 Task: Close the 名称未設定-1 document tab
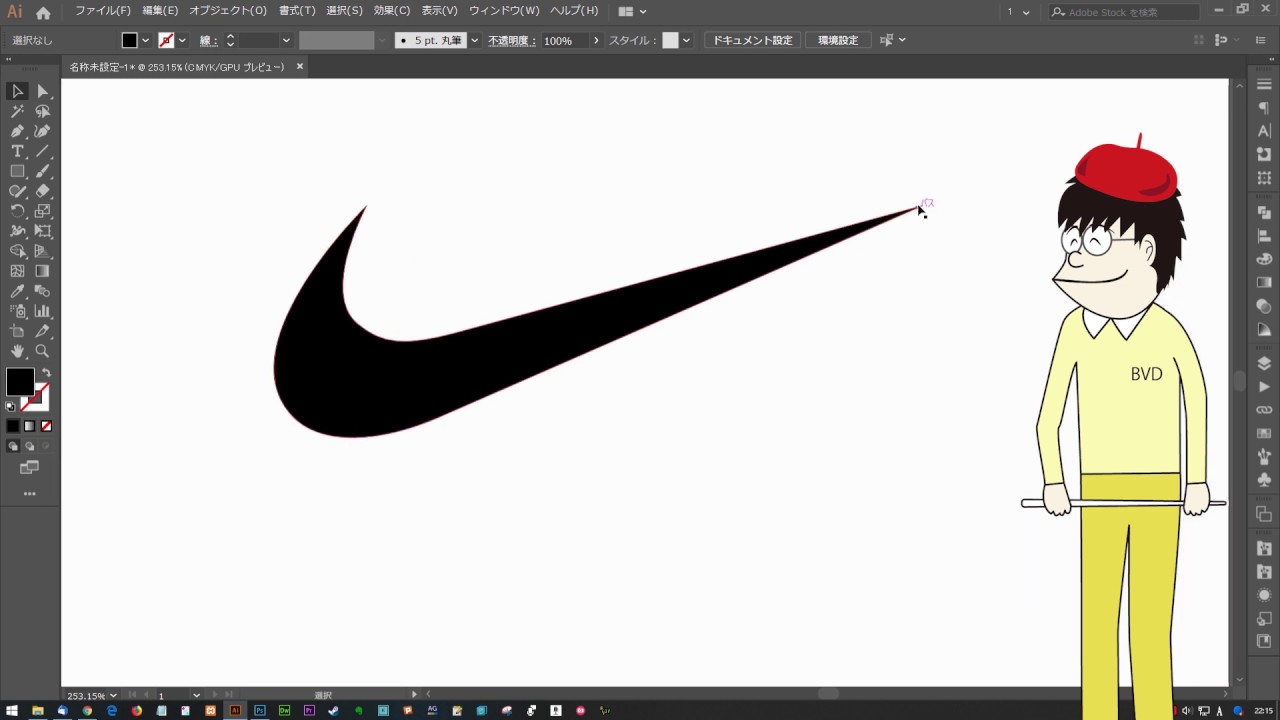coord(299,67)
